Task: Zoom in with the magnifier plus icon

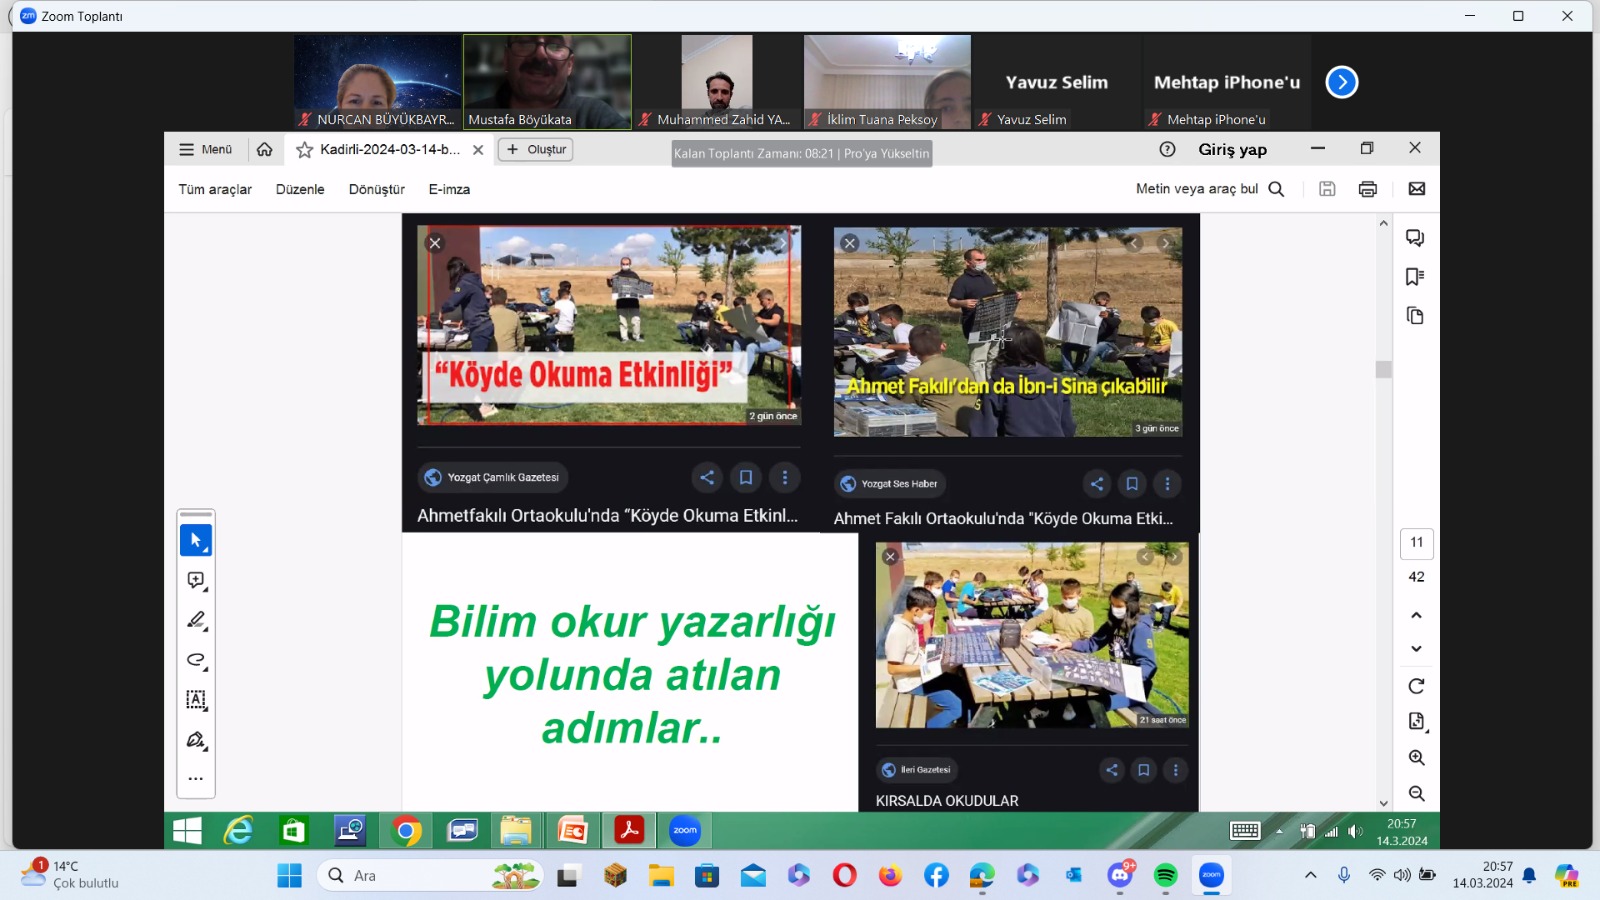Action: coord(1416,758)
